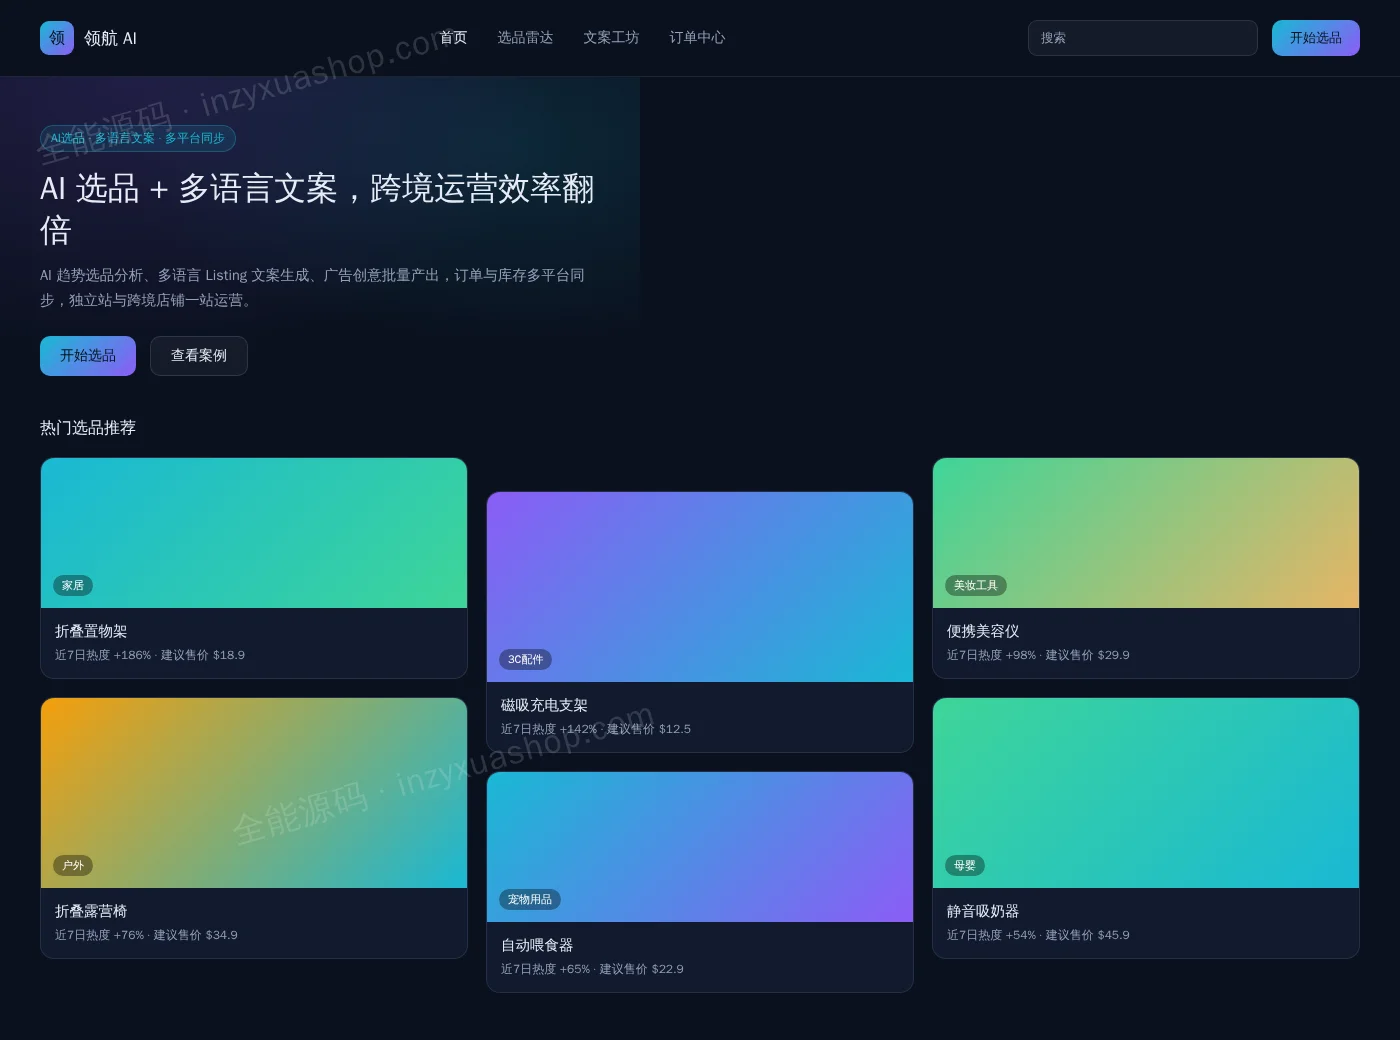Click the hero 开始选品 button

coord(88,356)
